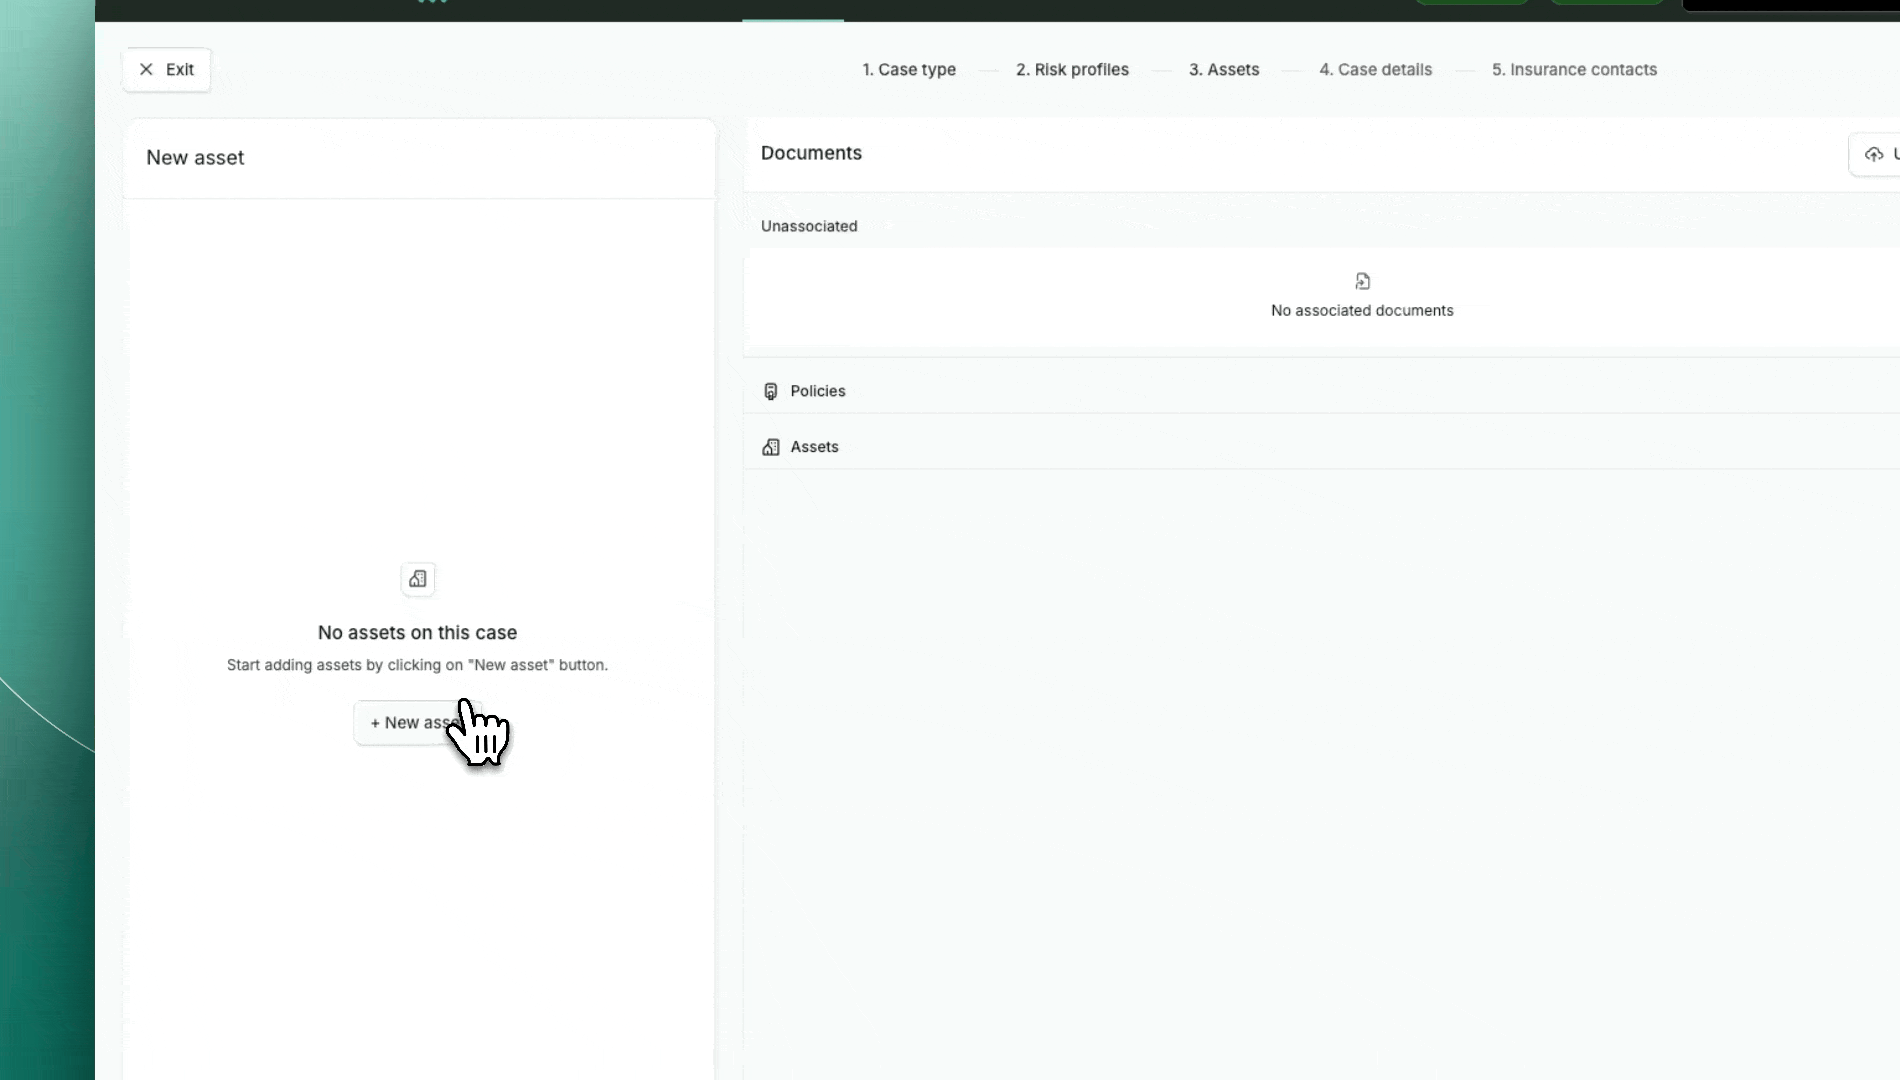Jump to step "4. Case details"

1375,69
